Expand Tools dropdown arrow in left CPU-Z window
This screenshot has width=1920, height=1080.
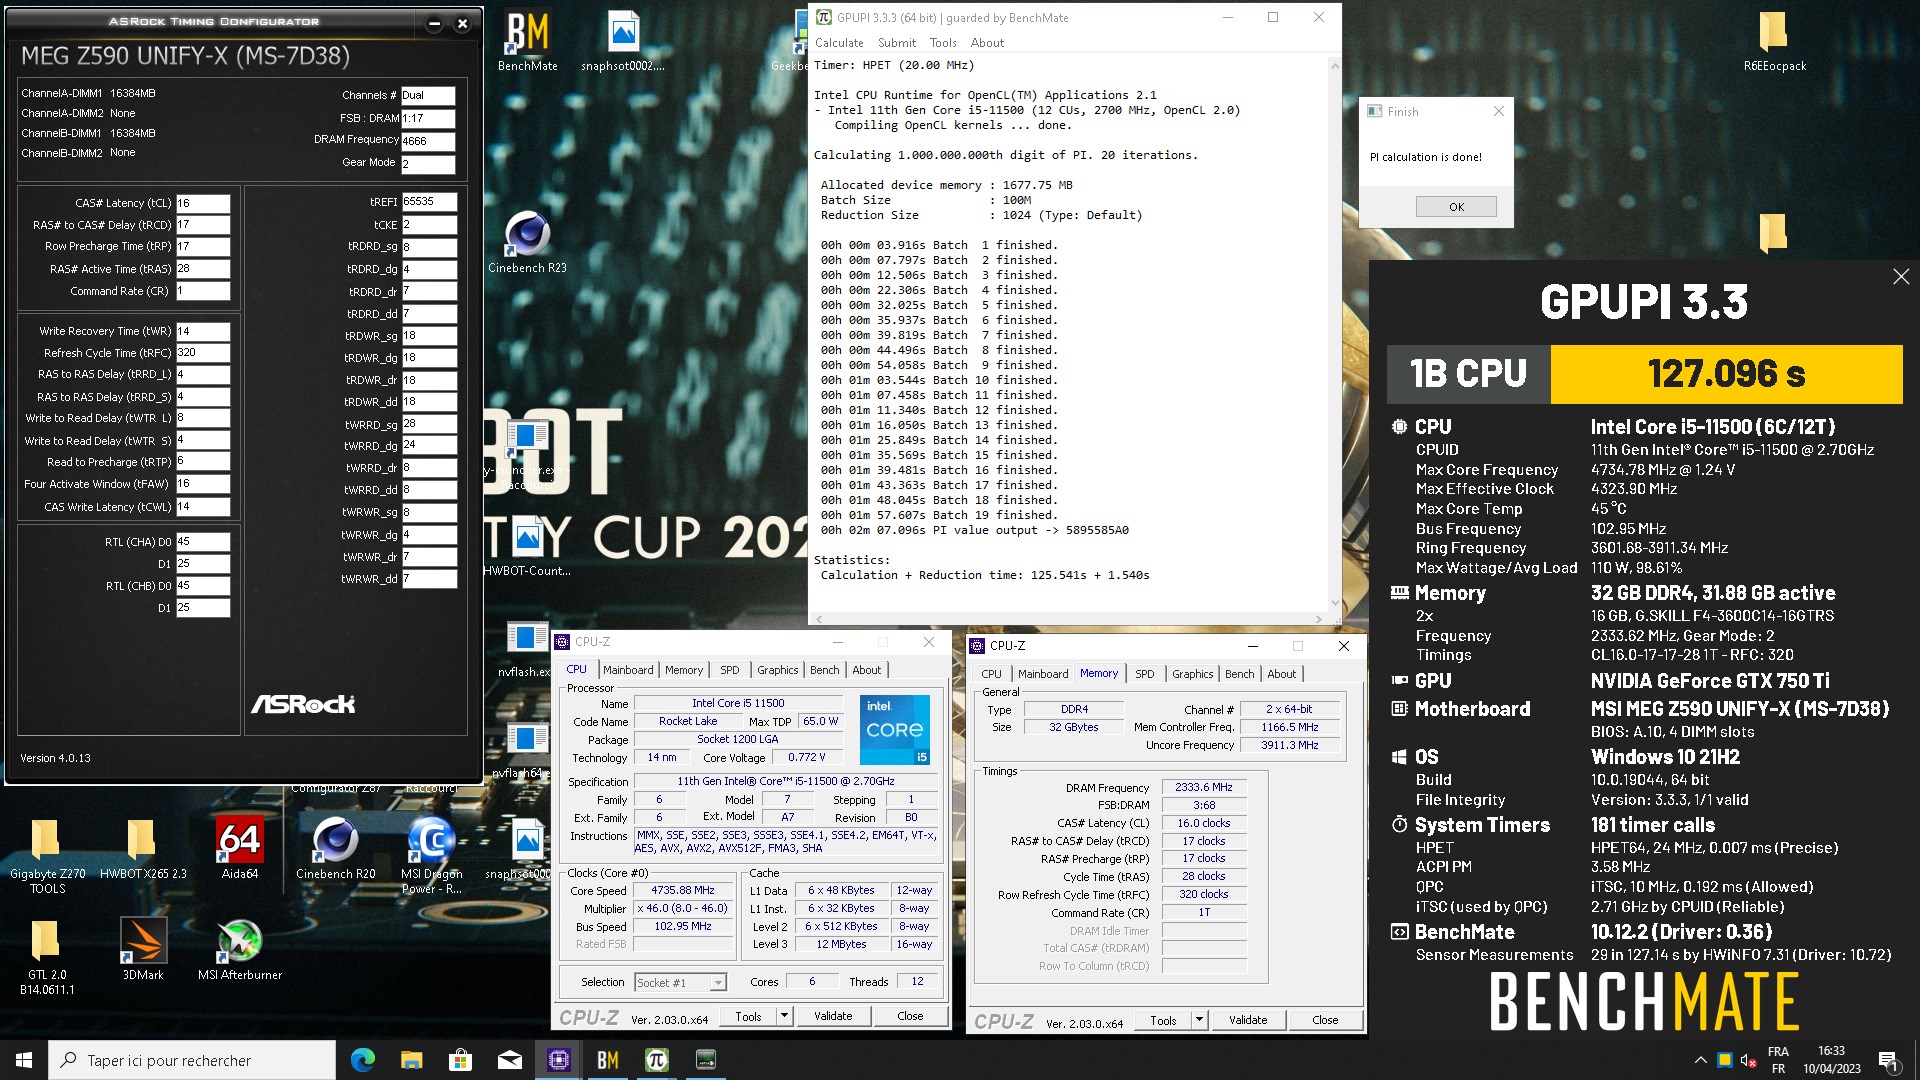pos(784,1016)
